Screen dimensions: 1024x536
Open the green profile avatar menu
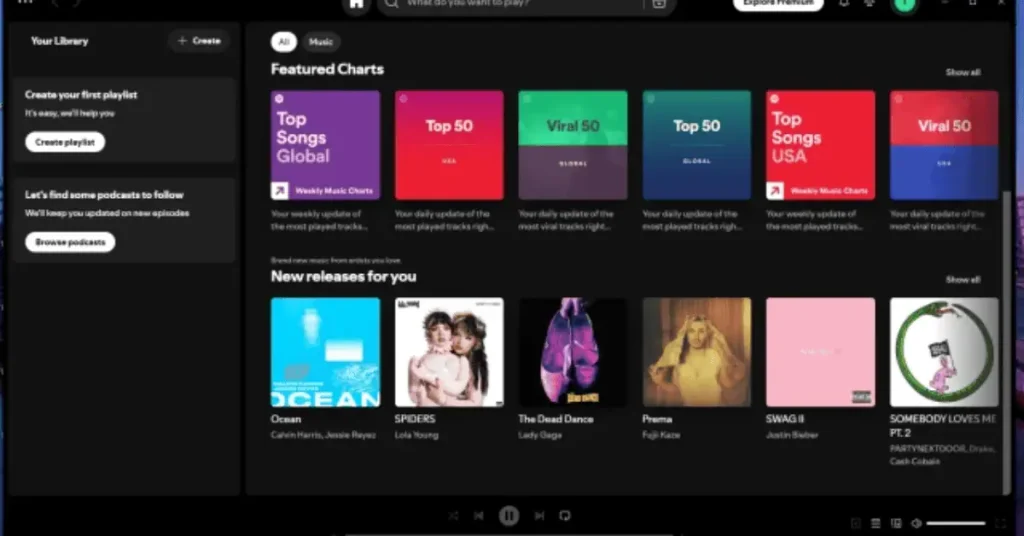(904, 5)
